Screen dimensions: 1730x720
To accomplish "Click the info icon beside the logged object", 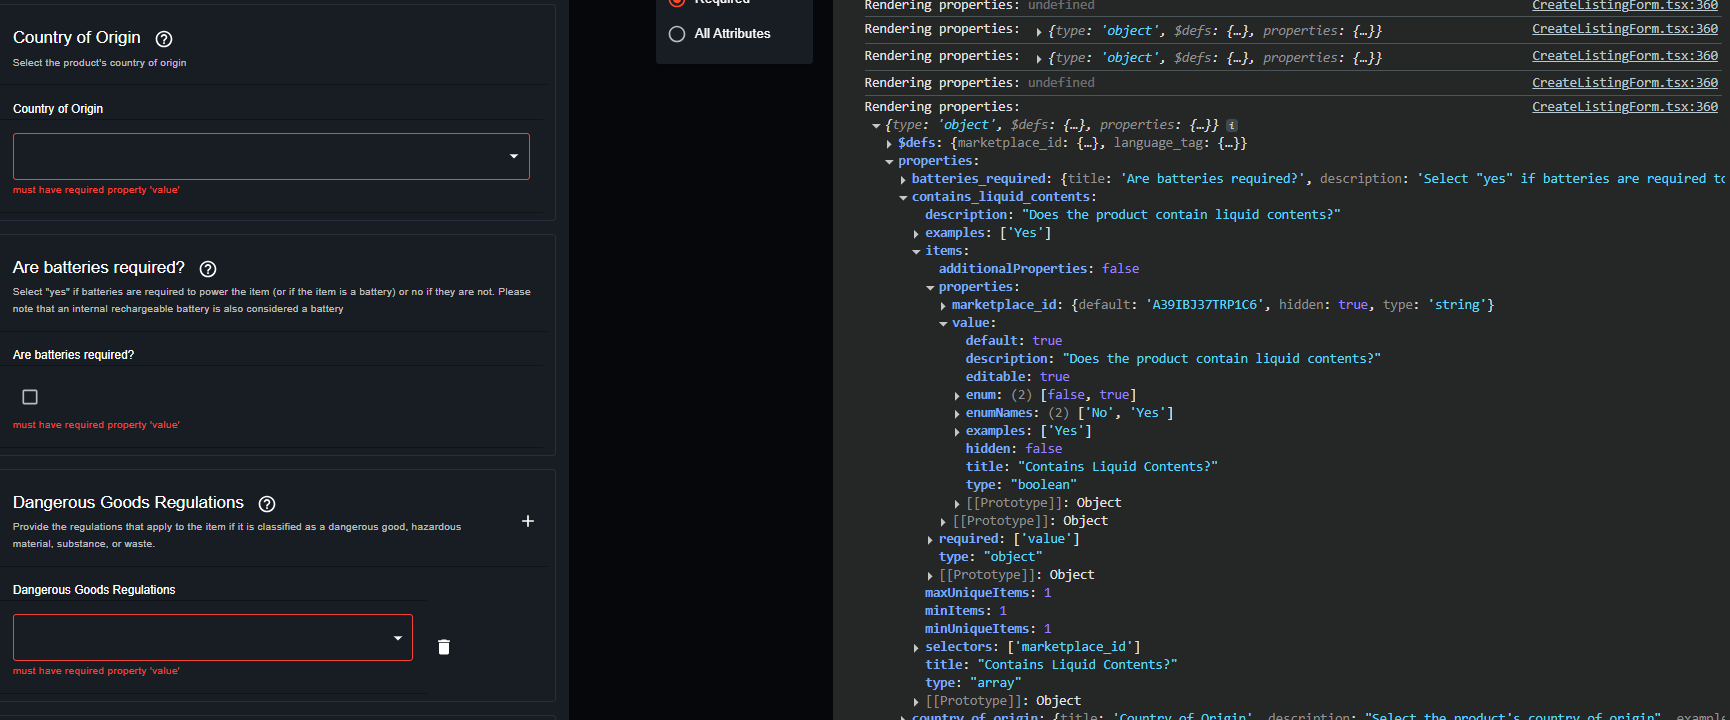I will tap(1232, 125).
